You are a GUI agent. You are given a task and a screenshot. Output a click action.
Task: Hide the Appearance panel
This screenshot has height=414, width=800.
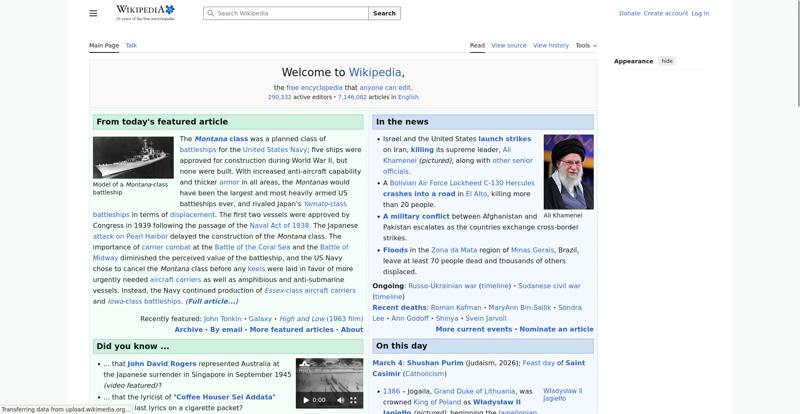[x=667, y=61]
